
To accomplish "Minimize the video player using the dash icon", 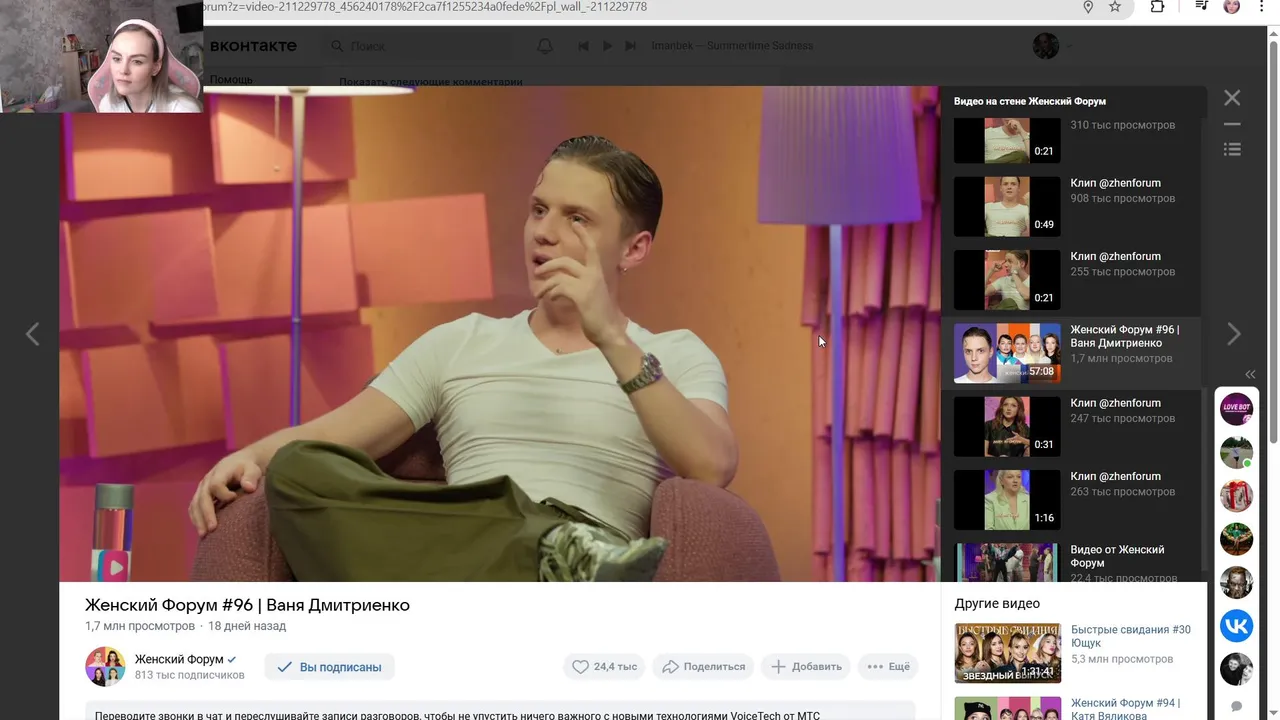I will [1232, 125].
